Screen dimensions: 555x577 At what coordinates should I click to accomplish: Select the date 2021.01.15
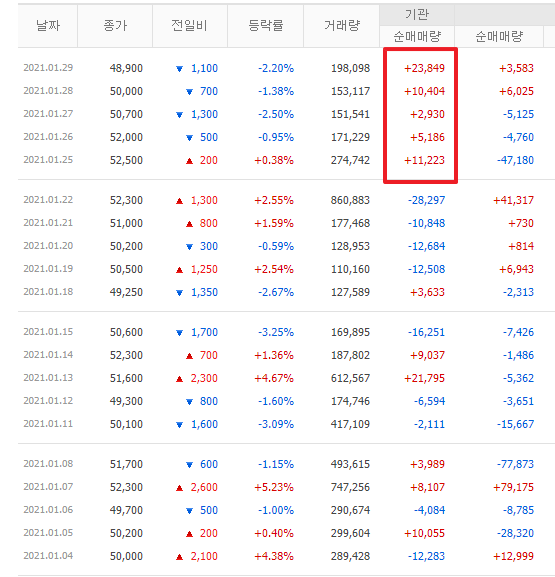coord(48,332)
